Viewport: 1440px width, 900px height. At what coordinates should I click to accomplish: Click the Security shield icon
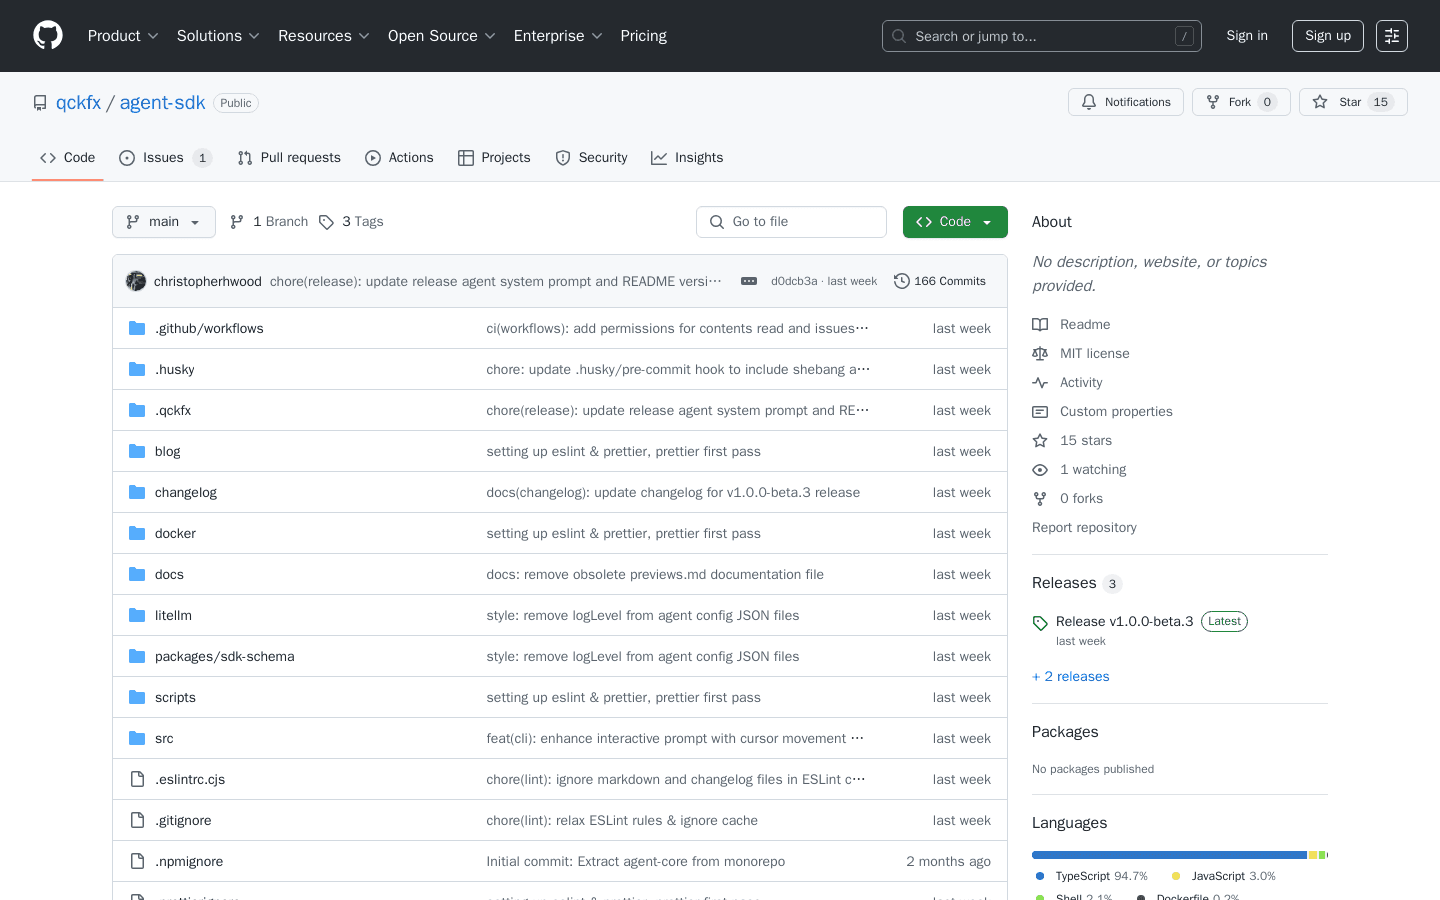tap(562, 157)
